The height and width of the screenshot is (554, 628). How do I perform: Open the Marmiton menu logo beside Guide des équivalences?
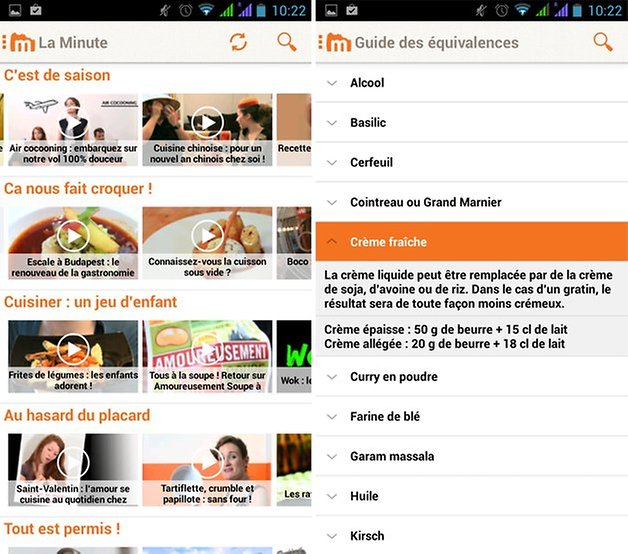335,42
